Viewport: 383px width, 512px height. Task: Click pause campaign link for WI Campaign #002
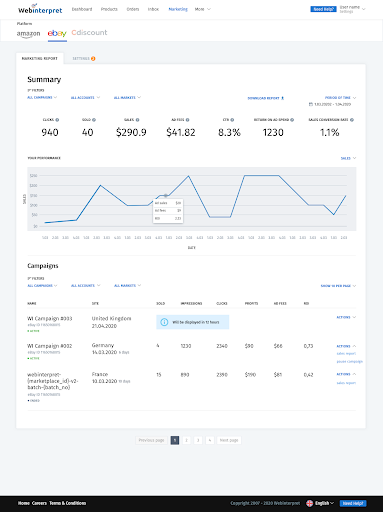point(349,362)
